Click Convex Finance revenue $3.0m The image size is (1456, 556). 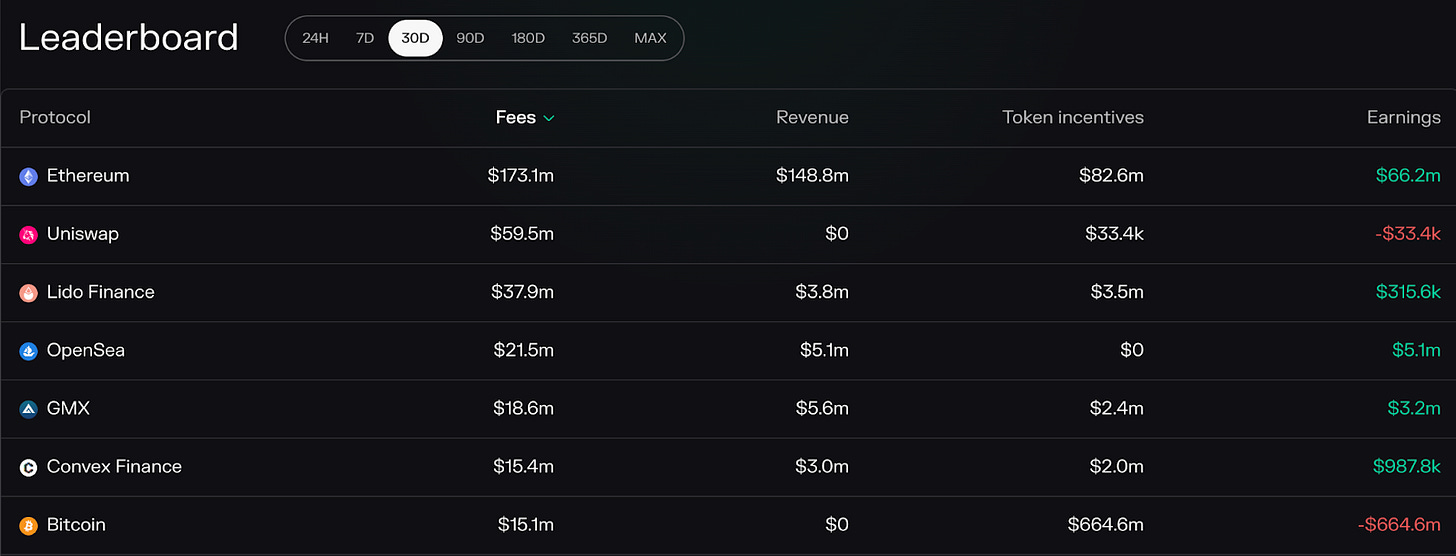[x=824, y=466]
